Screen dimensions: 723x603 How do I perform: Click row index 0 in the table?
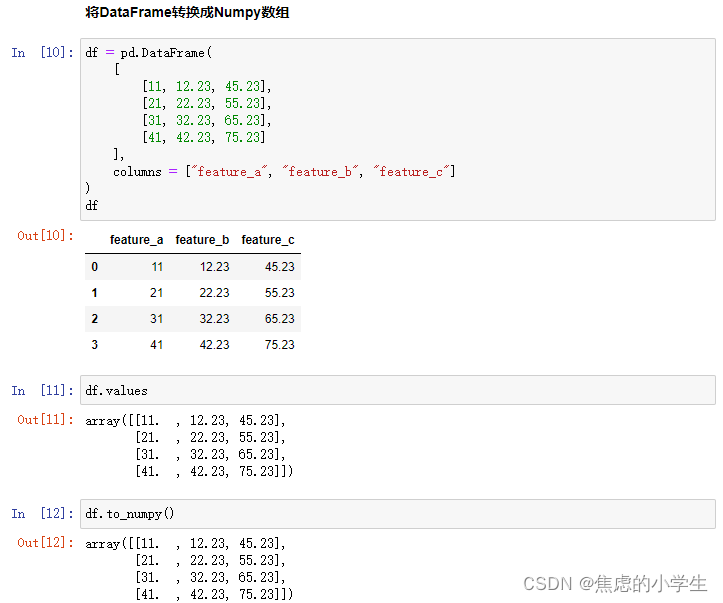[95, 267]
